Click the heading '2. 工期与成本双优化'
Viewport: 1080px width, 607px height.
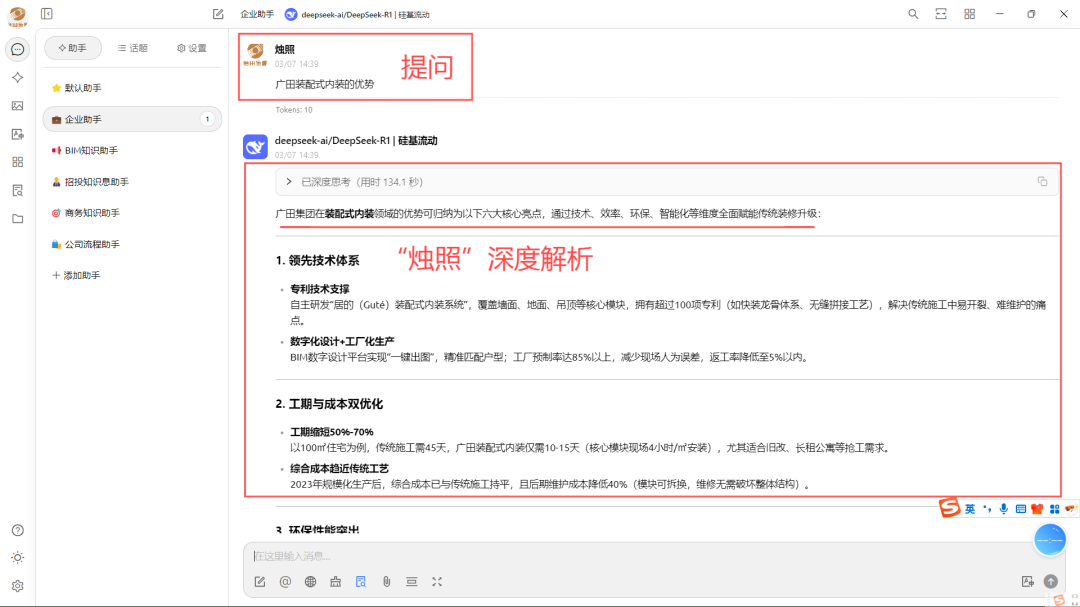tap(329, 404)
